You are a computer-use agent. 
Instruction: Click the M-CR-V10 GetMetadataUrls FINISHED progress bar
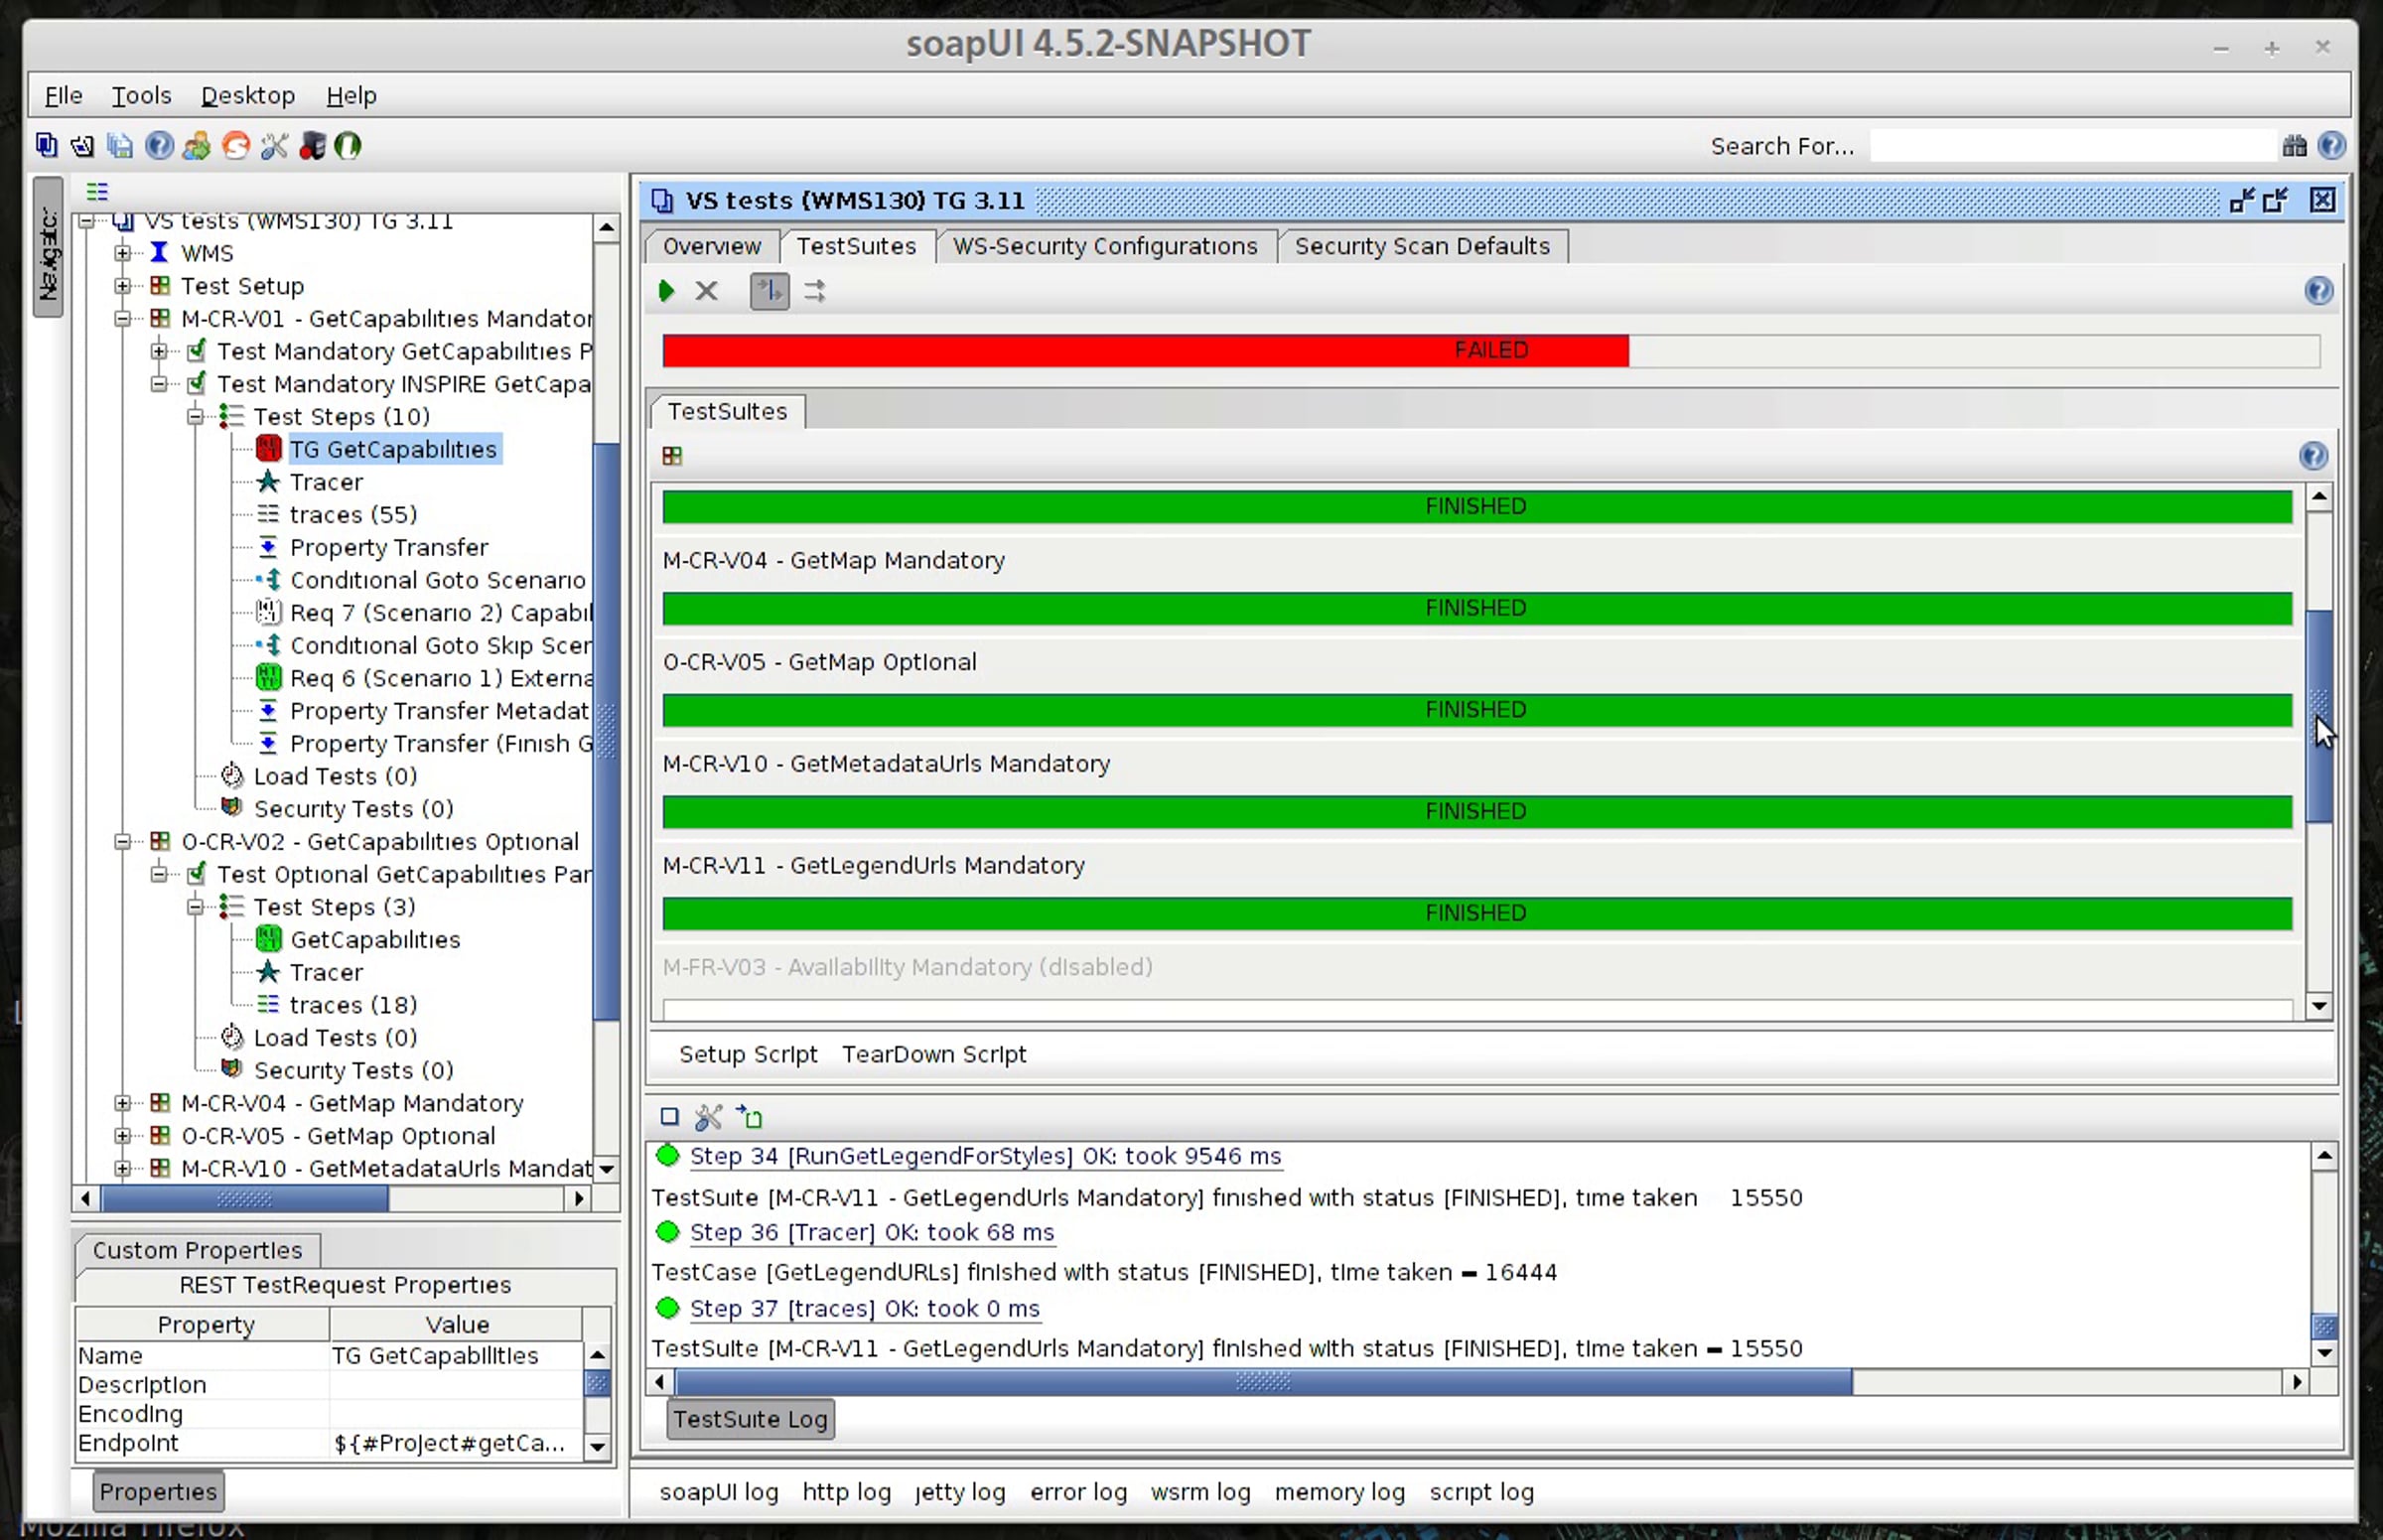[1476, 811]
